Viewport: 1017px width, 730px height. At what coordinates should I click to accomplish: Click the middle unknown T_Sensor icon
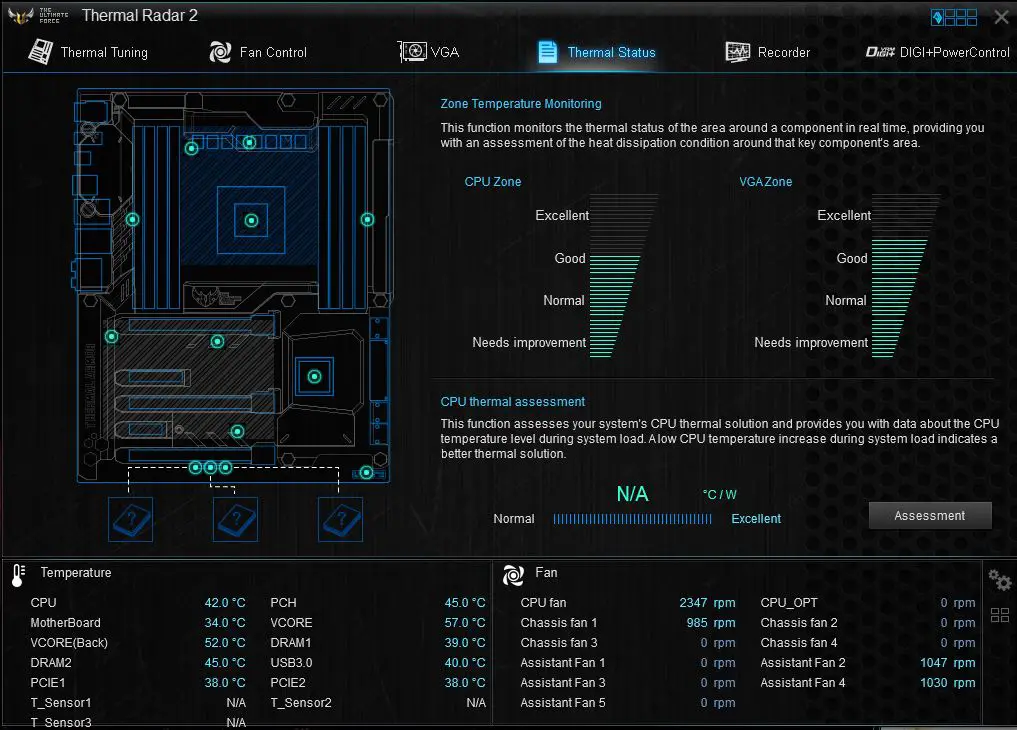tap(235, 519)
